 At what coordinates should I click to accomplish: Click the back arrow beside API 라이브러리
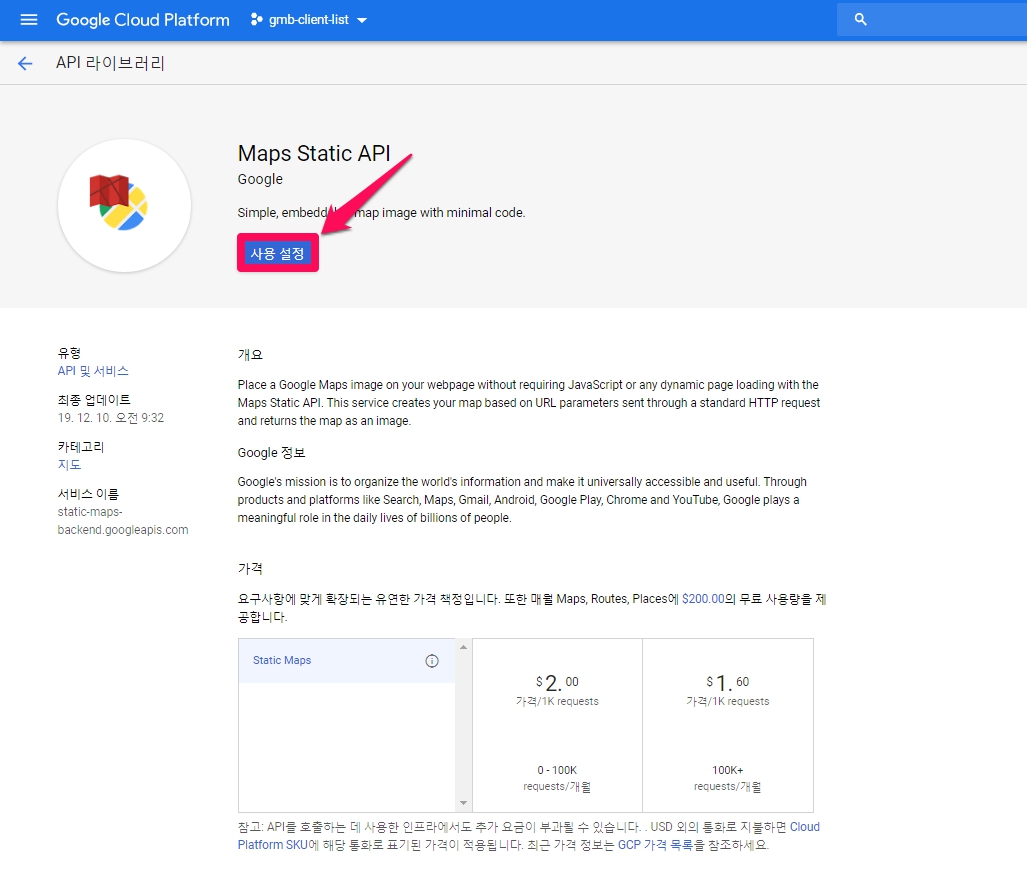click(25, 64)
